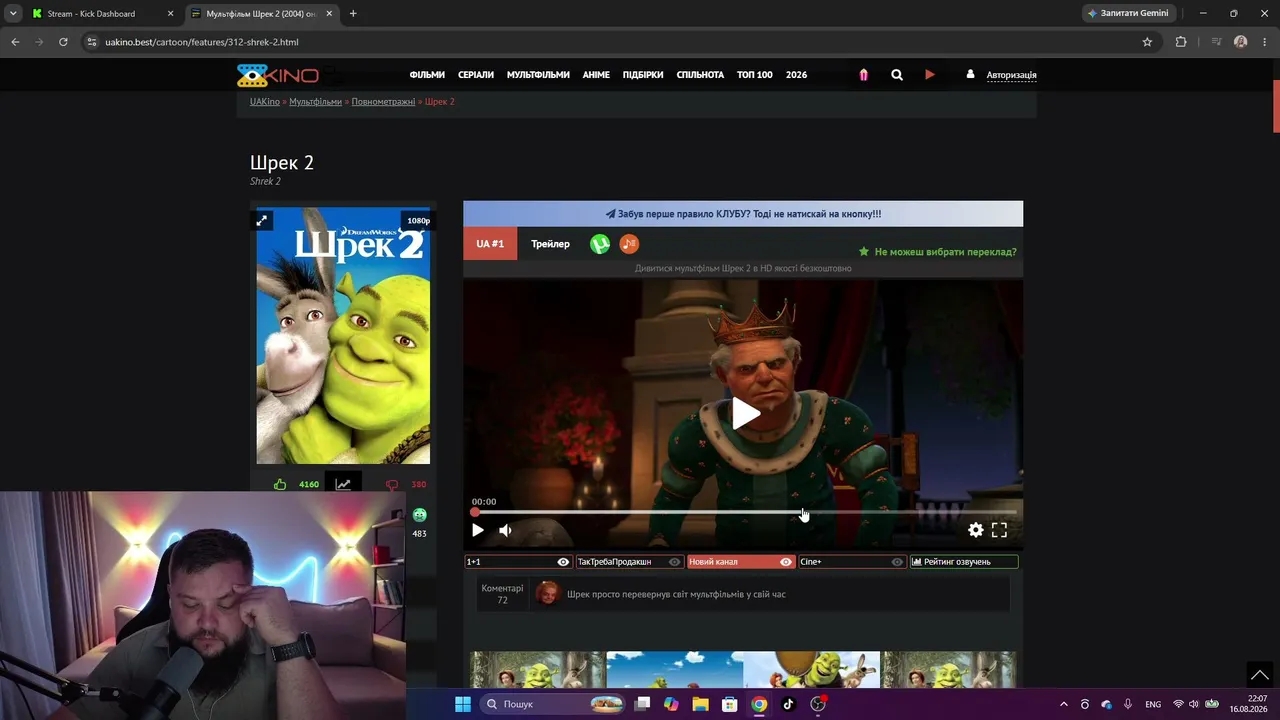Open the Windows Start menu
This screenshot has width=1280, height=720.
pyautogui.click(x=463, y=704)
